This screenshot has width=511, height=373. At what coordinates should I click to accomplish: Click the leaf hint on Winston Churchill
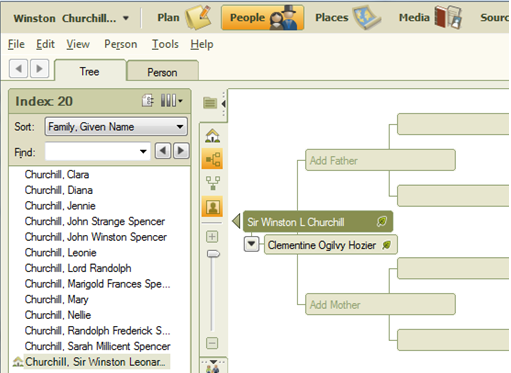(382, 221)
